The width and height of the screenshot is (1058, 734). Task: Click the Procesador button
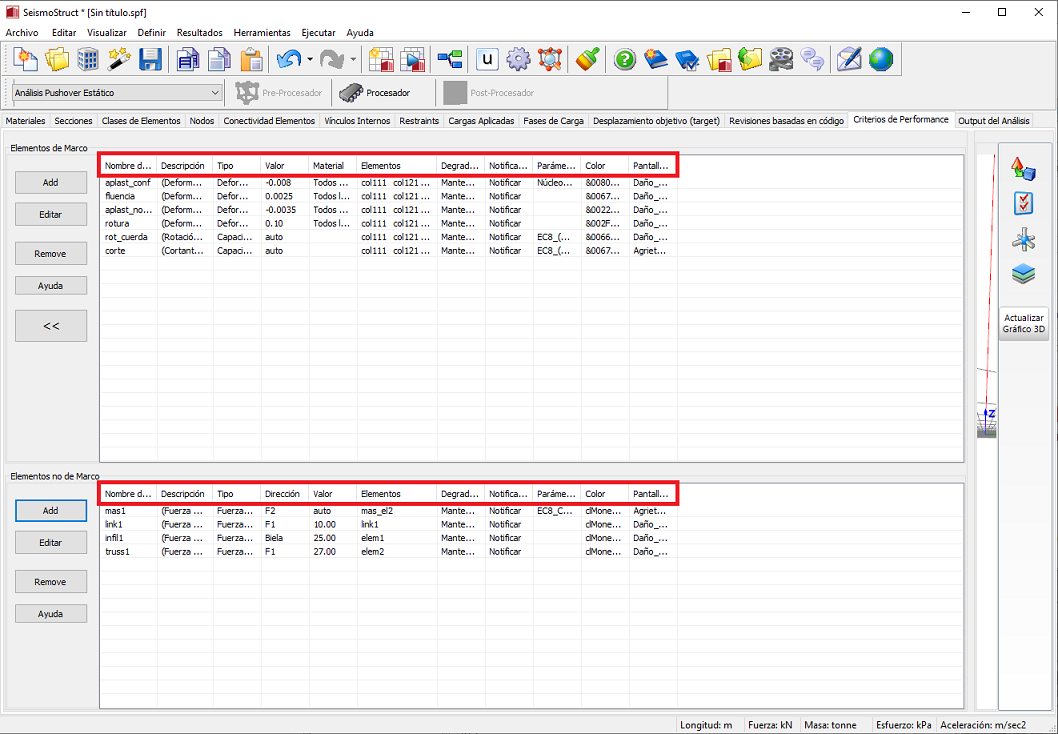[375, 93]
